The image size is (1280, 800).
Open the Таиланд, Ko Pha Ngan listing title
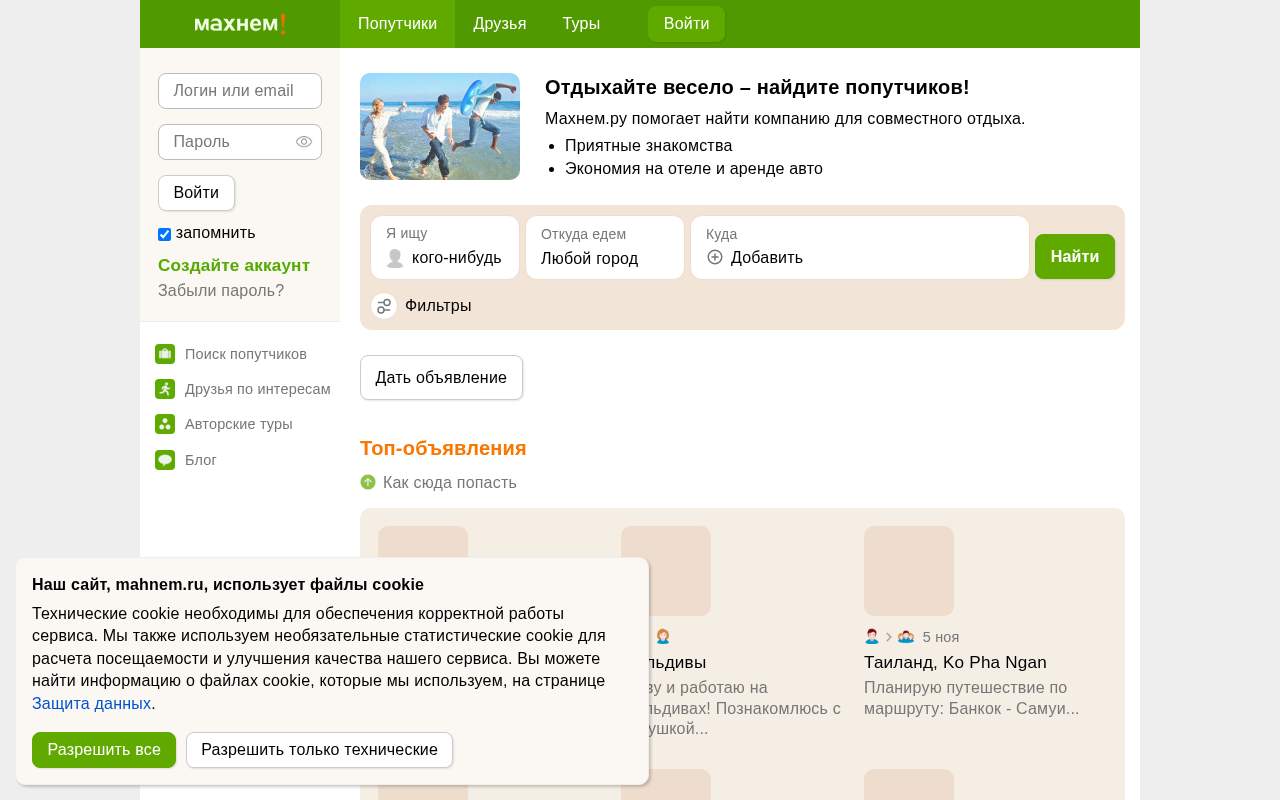955,662
